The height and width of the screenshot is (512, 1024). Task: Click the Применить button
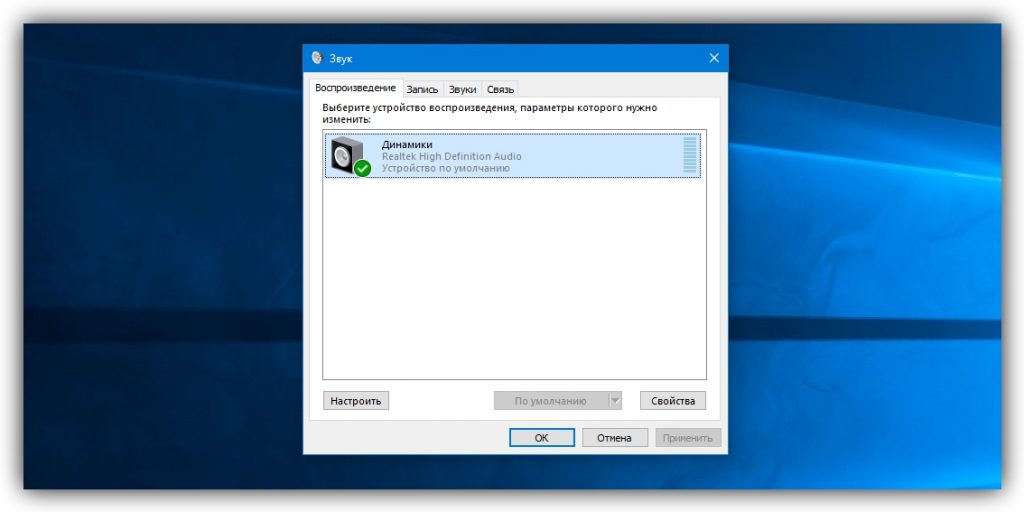point(688,438)
